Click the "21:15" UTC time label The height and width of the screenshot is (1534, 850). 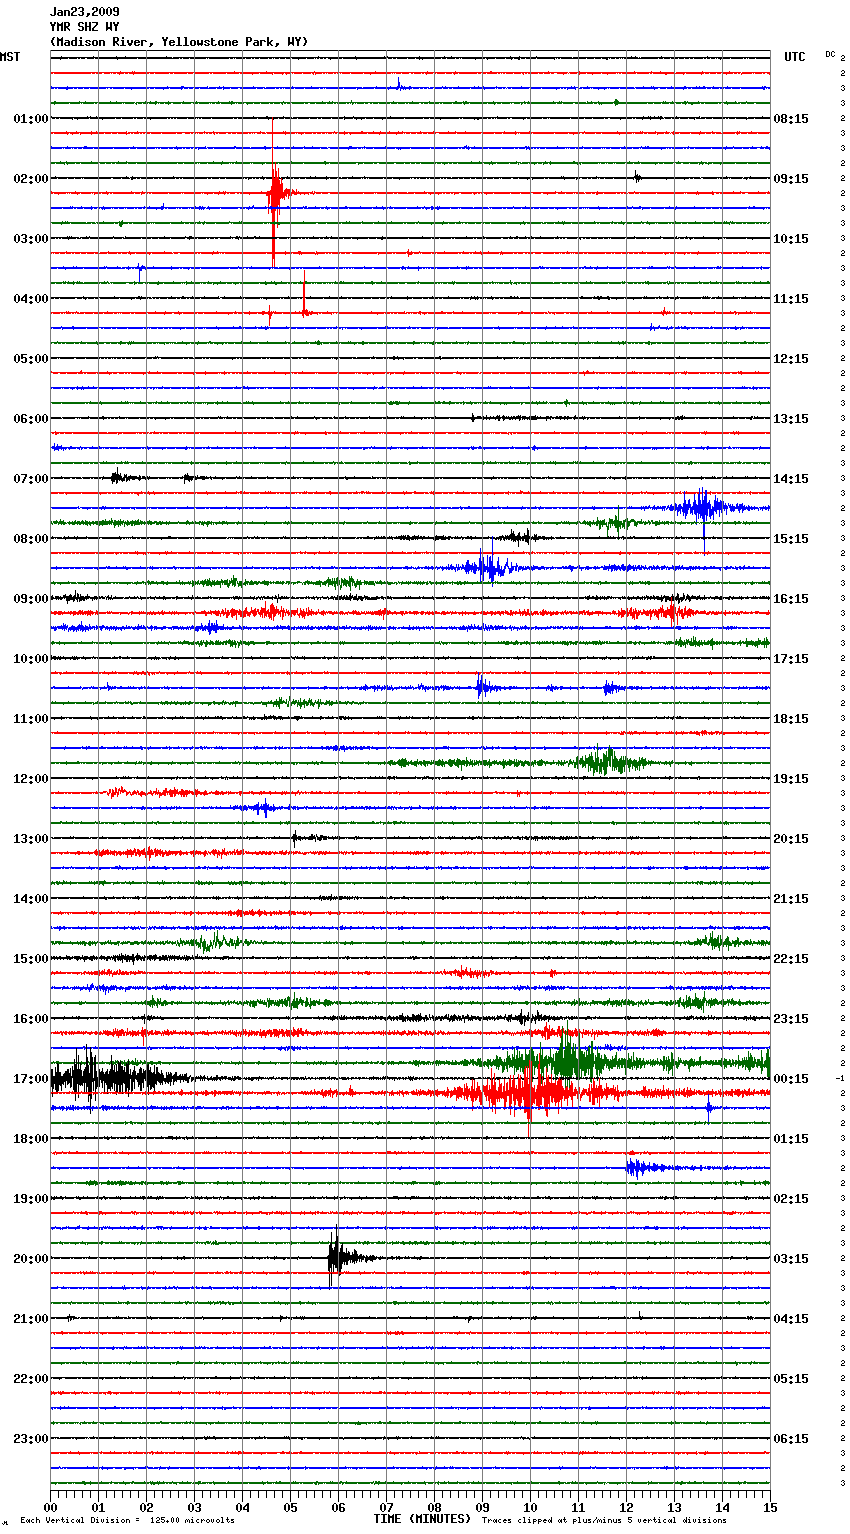pos(791,899)
